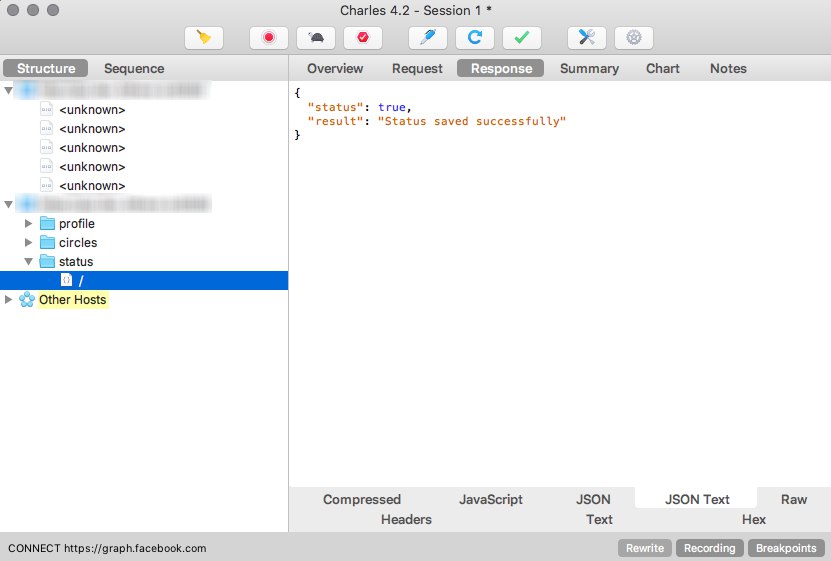This screenshot has width=831, height=561.
Task: Switch the response view to Hex
Action: pos(754,520)
